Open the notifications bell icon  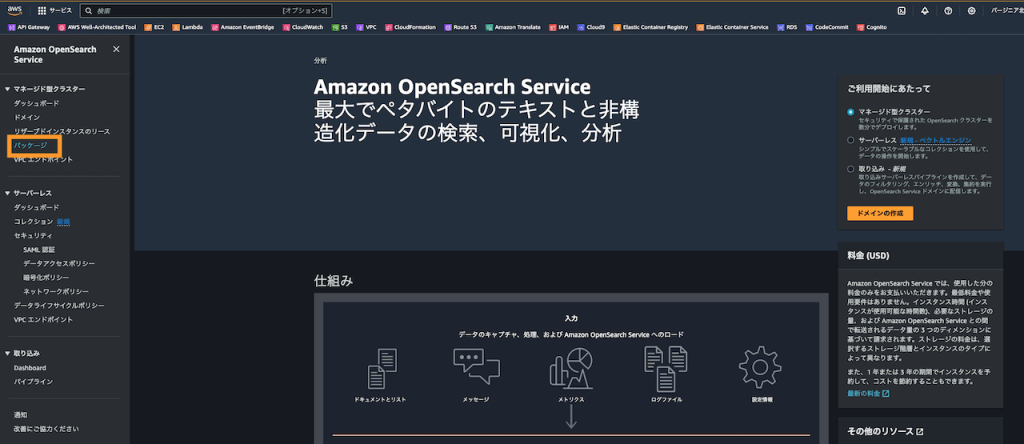point(925,10)
